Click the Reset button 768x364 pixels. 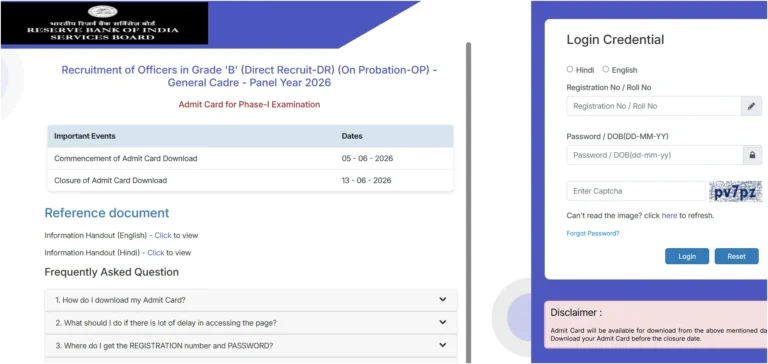pyautogui.click(x=736, y=256)
